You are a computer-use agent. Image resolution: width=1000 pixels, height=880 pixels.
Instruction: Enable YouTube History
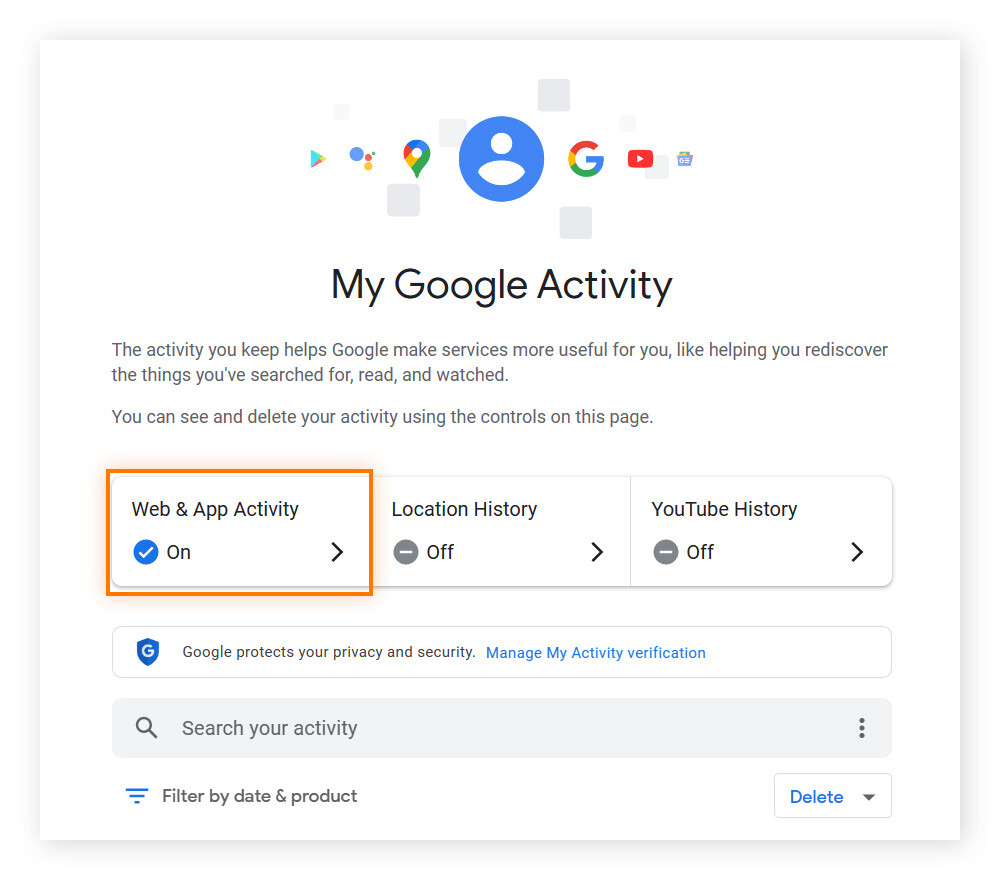[x=666, y=551]
